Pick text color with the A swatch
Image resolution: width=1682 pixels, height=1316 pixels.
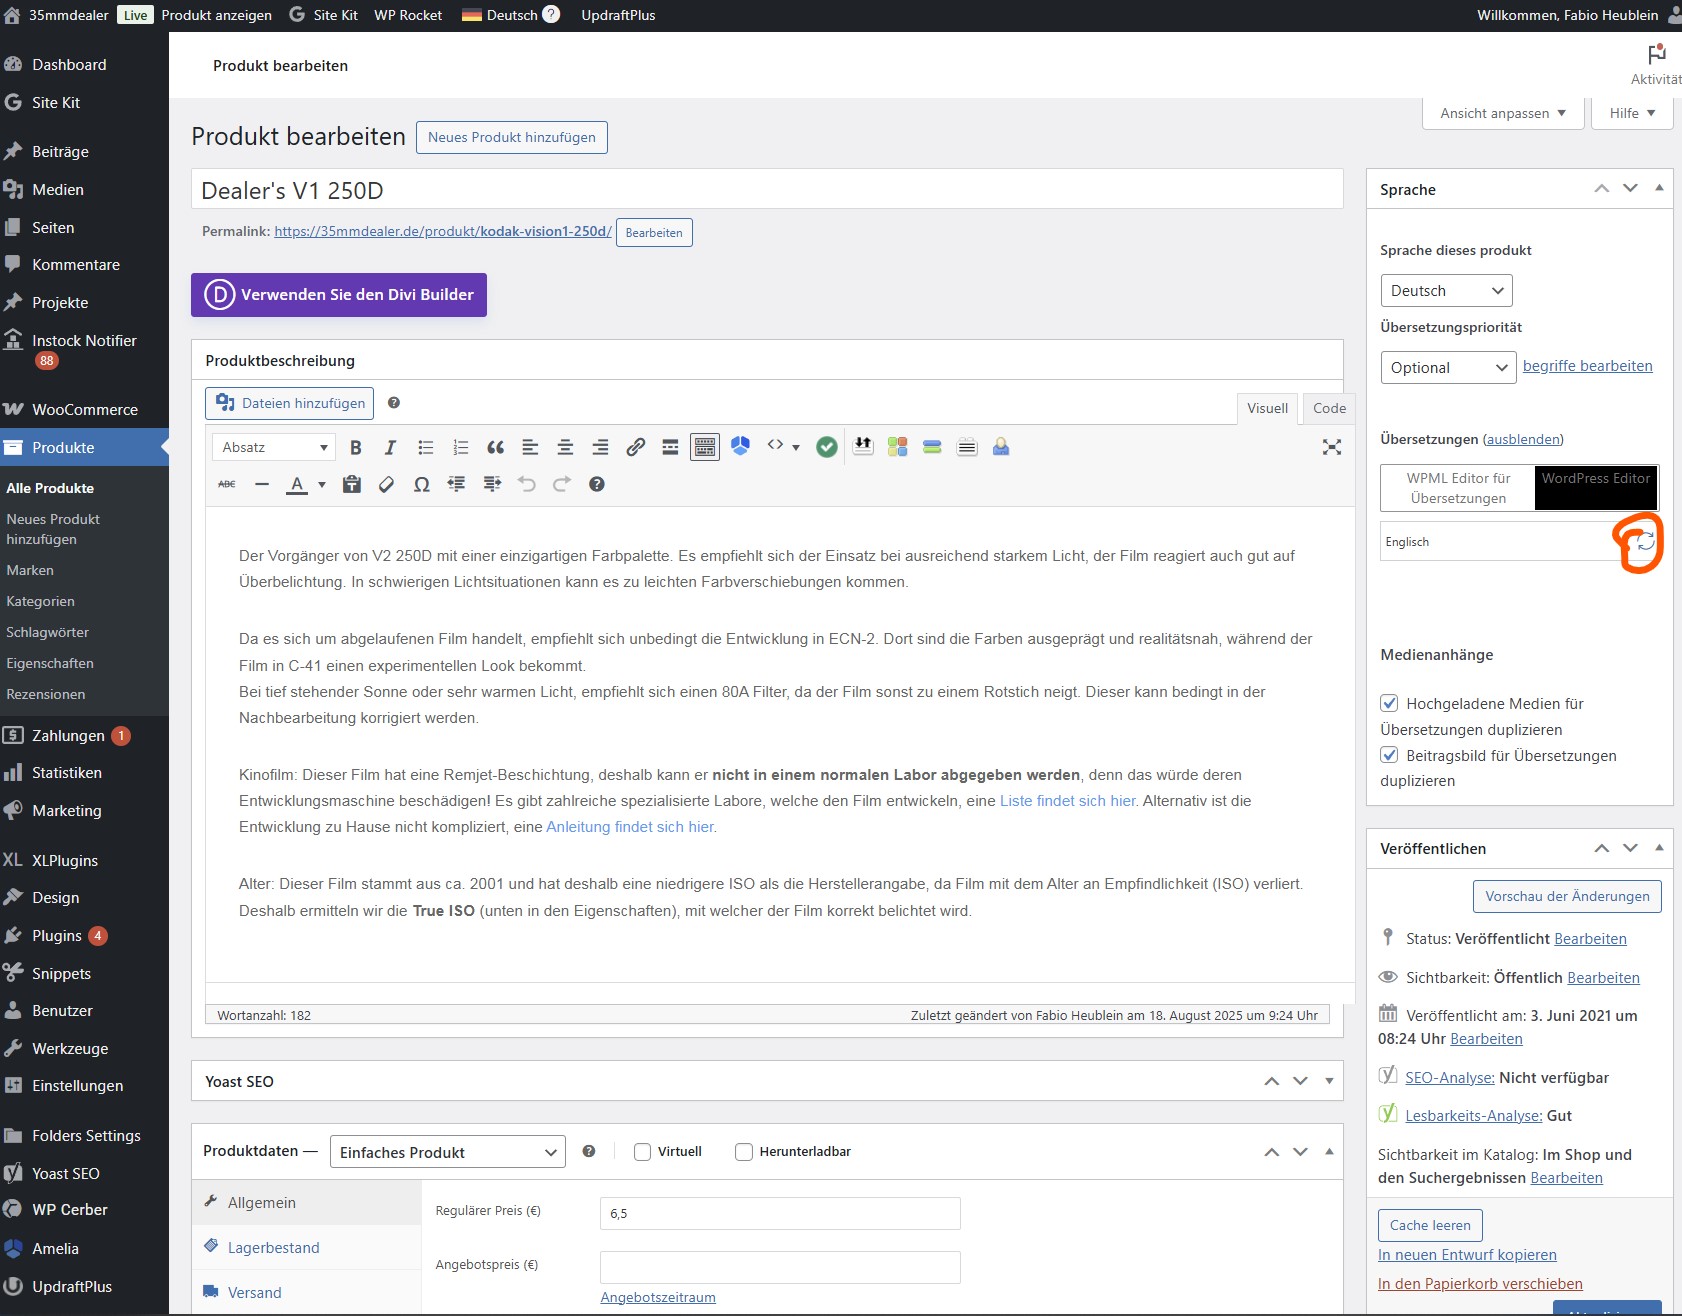click(x=297, y=485)
